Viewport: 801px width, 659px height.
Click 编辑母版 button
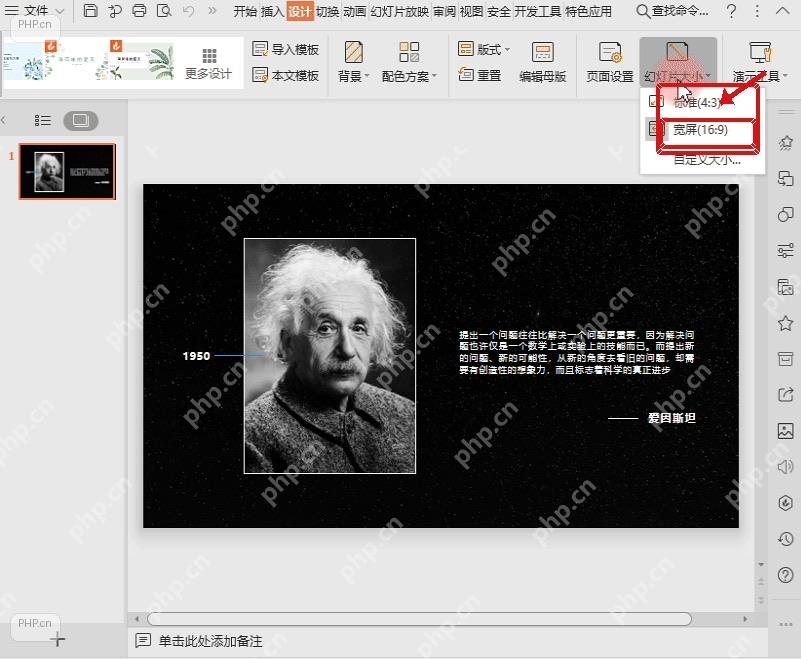tap(543, 62)
